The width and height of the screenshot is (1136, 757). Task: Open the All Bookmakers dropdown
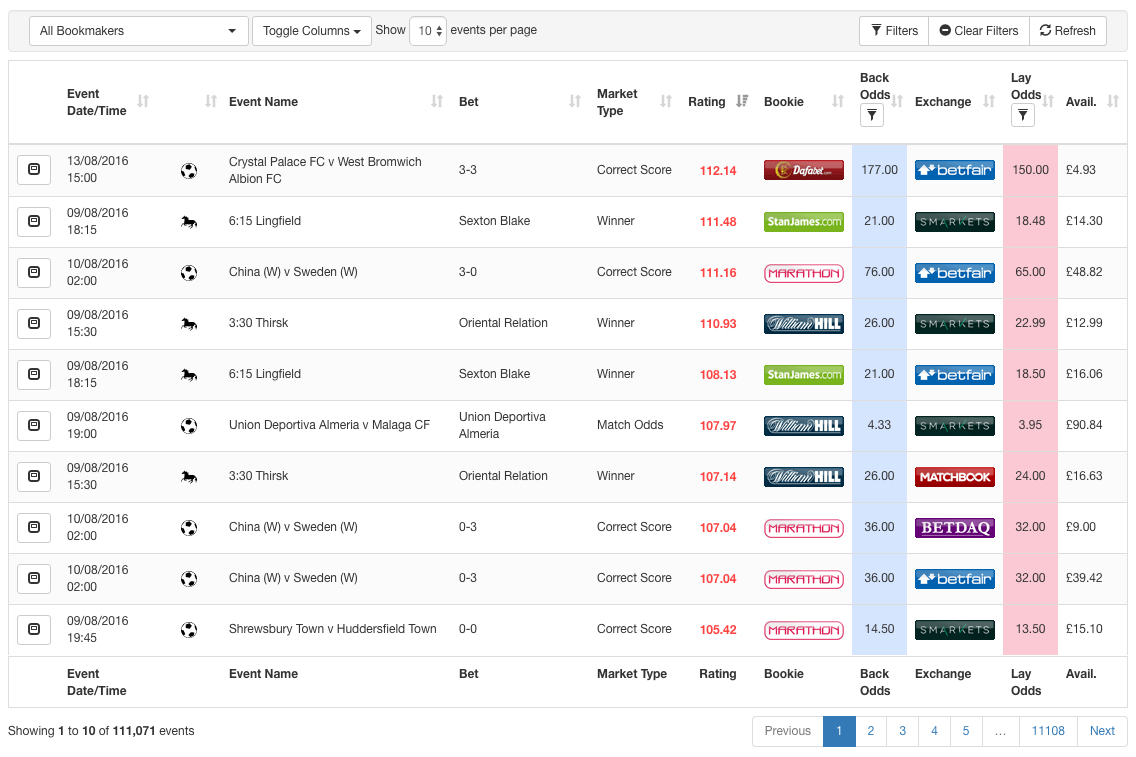[139, 31]
